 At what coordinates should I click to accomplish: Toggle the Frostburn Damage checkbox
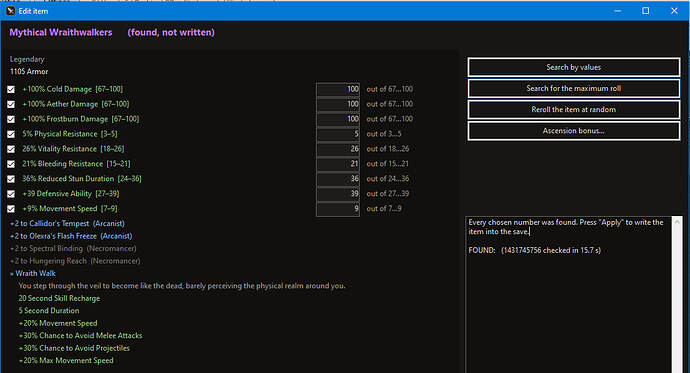pyautogui.click(x=11, y=119)
